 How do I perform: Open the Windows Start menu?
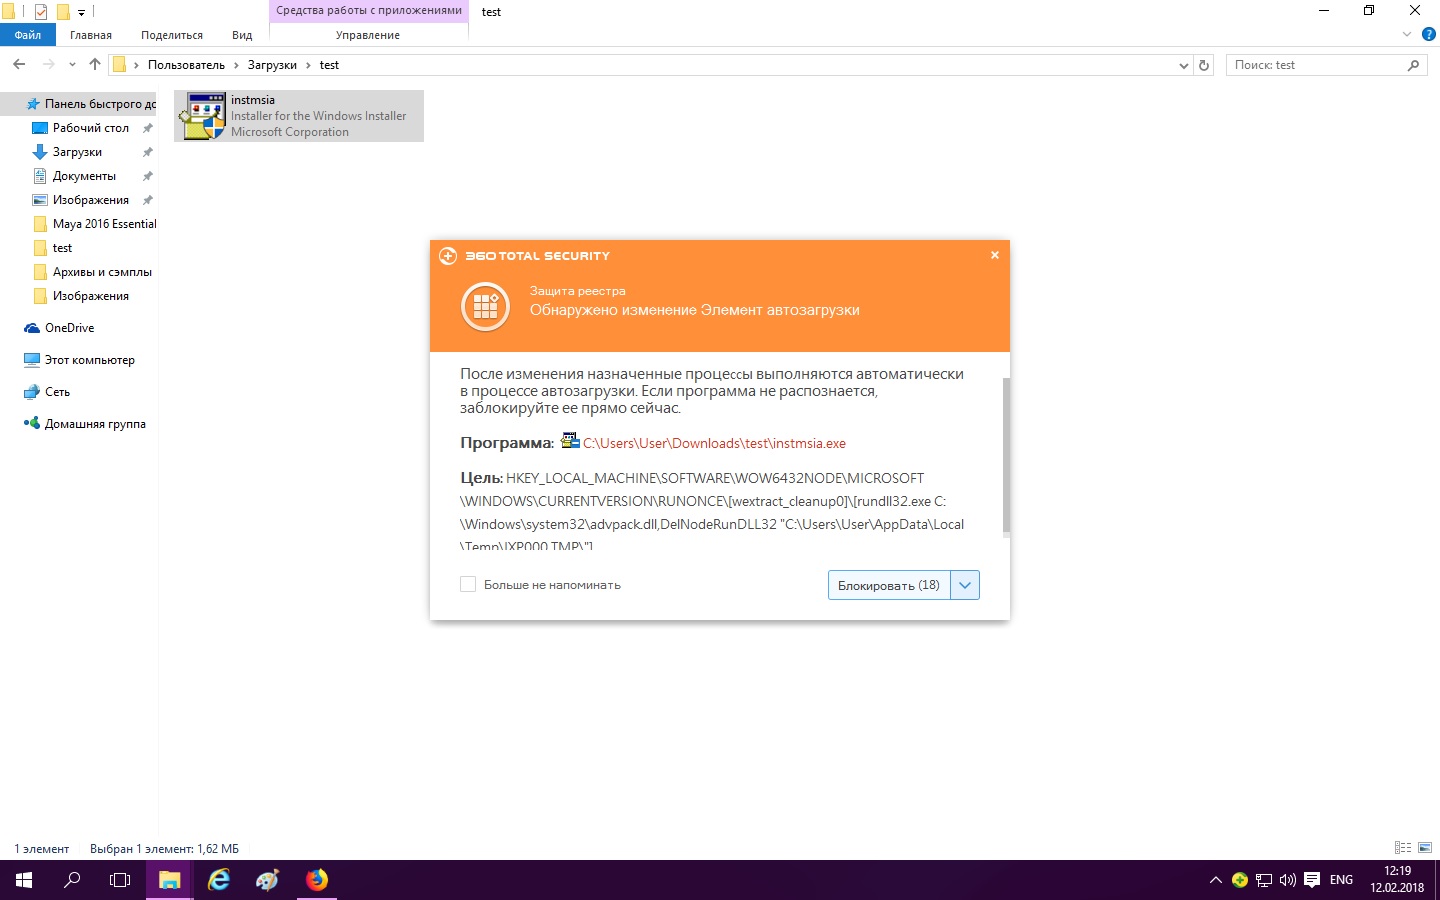coord(24,880)
